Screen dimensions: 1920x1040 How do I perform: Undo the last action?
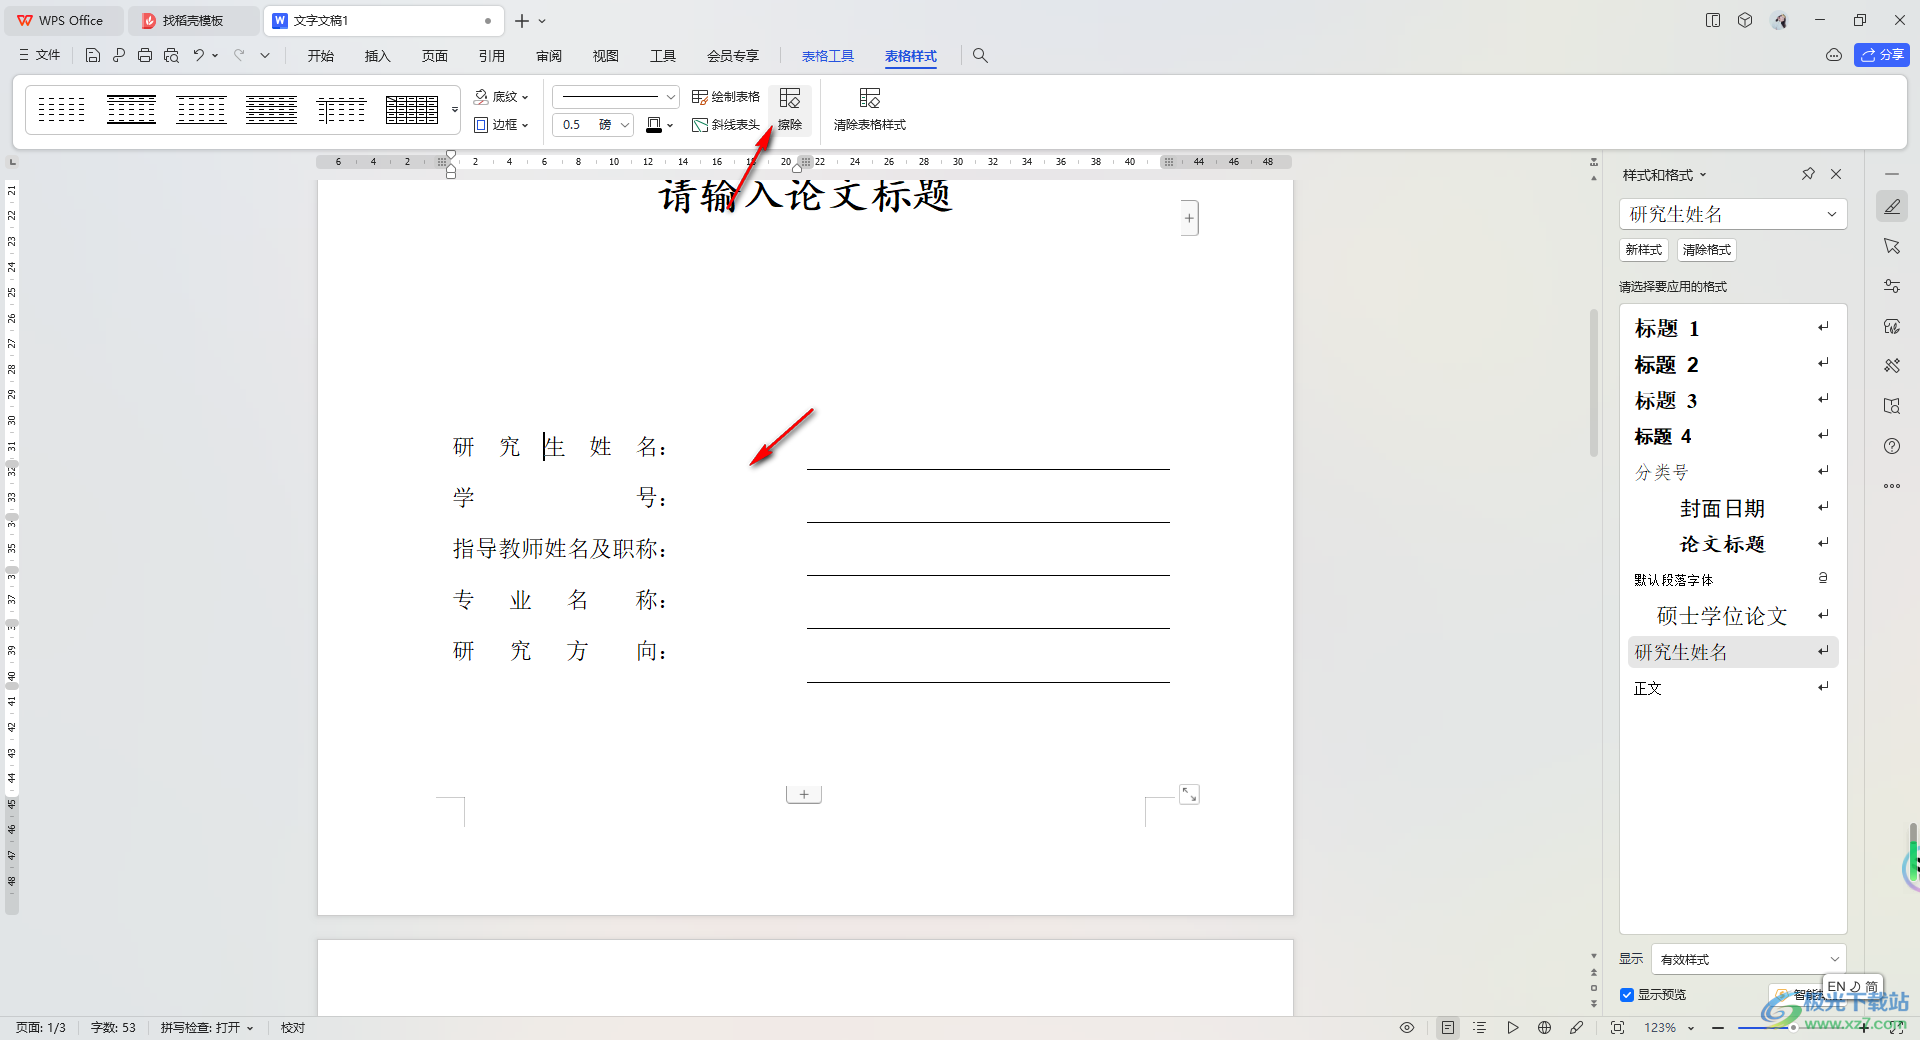(x=199, y=56)
